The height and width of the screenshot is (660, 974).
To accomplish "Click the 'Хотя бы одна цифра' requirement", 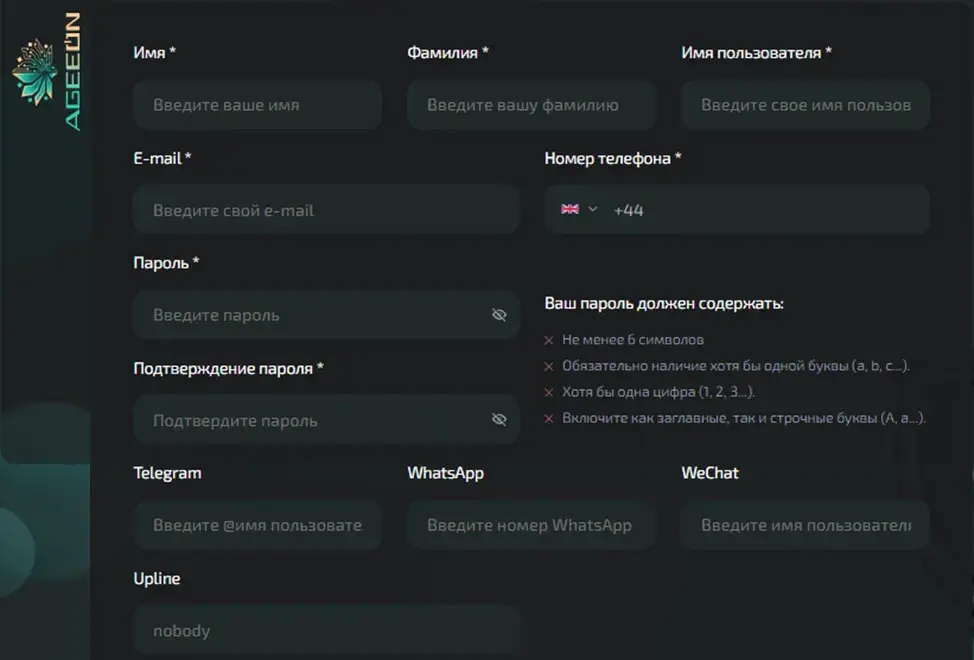I will (658, 392).
